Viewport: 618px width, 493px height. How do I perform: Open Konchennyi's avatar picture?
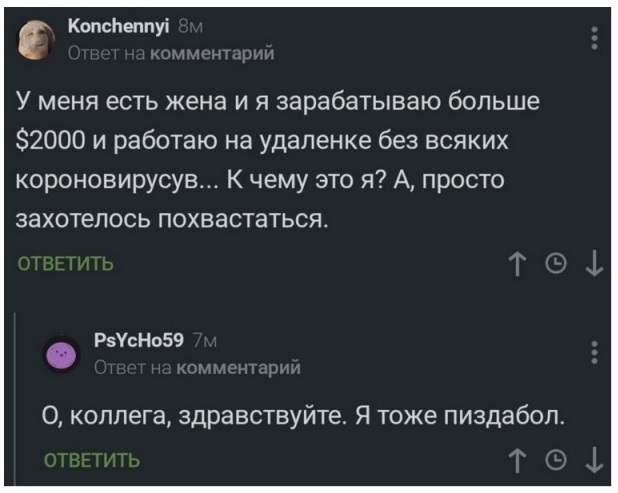36,40
